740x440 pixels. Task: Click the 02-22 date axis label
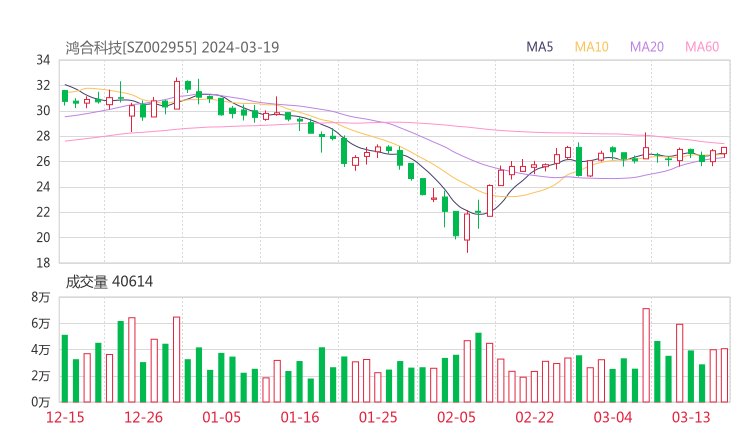pyautogui.click(x=534, y=417)
